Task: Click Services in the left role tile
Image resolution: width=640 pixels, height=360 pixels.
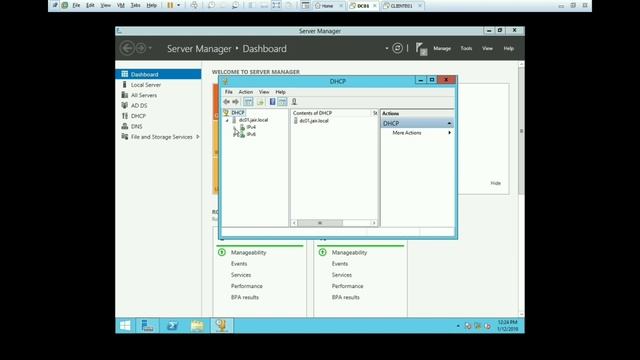Action: coord(241,275)
